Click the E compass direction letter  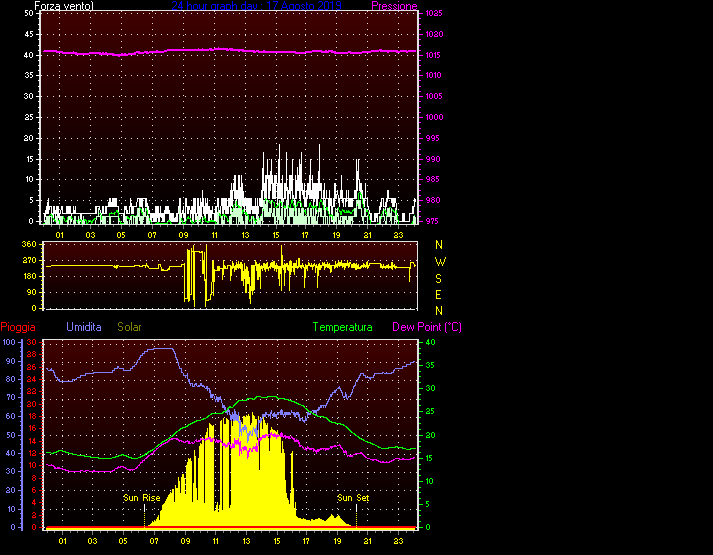(x=439, y=294)
